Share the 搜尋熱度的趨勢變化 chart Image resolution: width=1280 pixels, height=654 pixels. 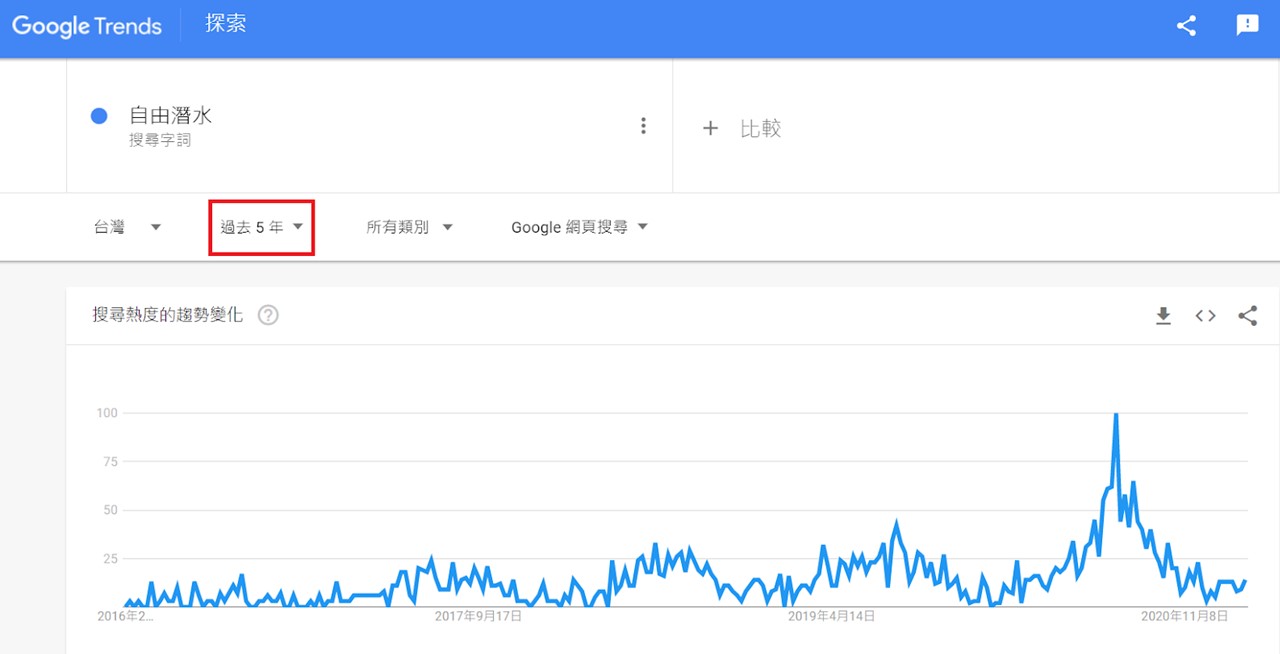(x=1247, y=316)
